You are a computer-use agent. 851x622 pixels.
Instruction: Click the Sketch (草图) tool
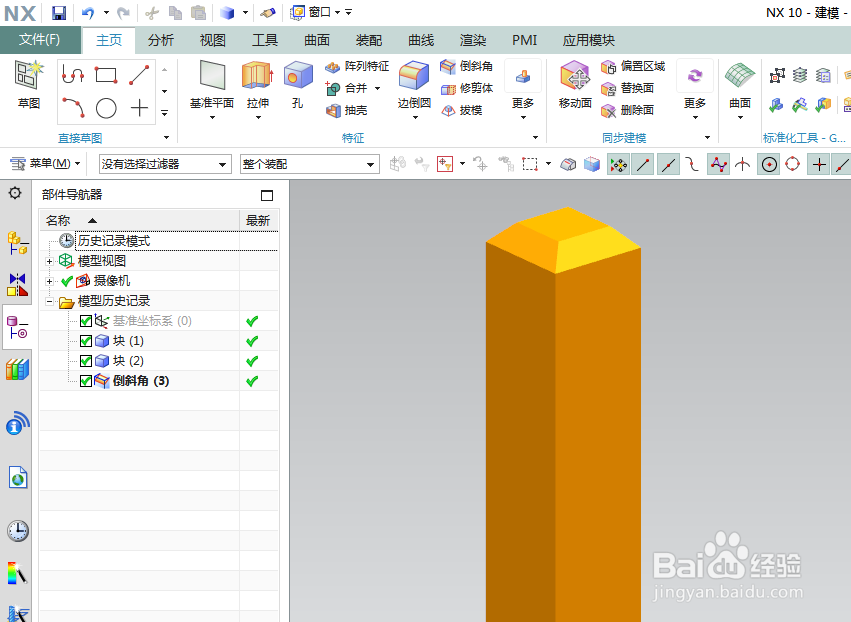29,85
